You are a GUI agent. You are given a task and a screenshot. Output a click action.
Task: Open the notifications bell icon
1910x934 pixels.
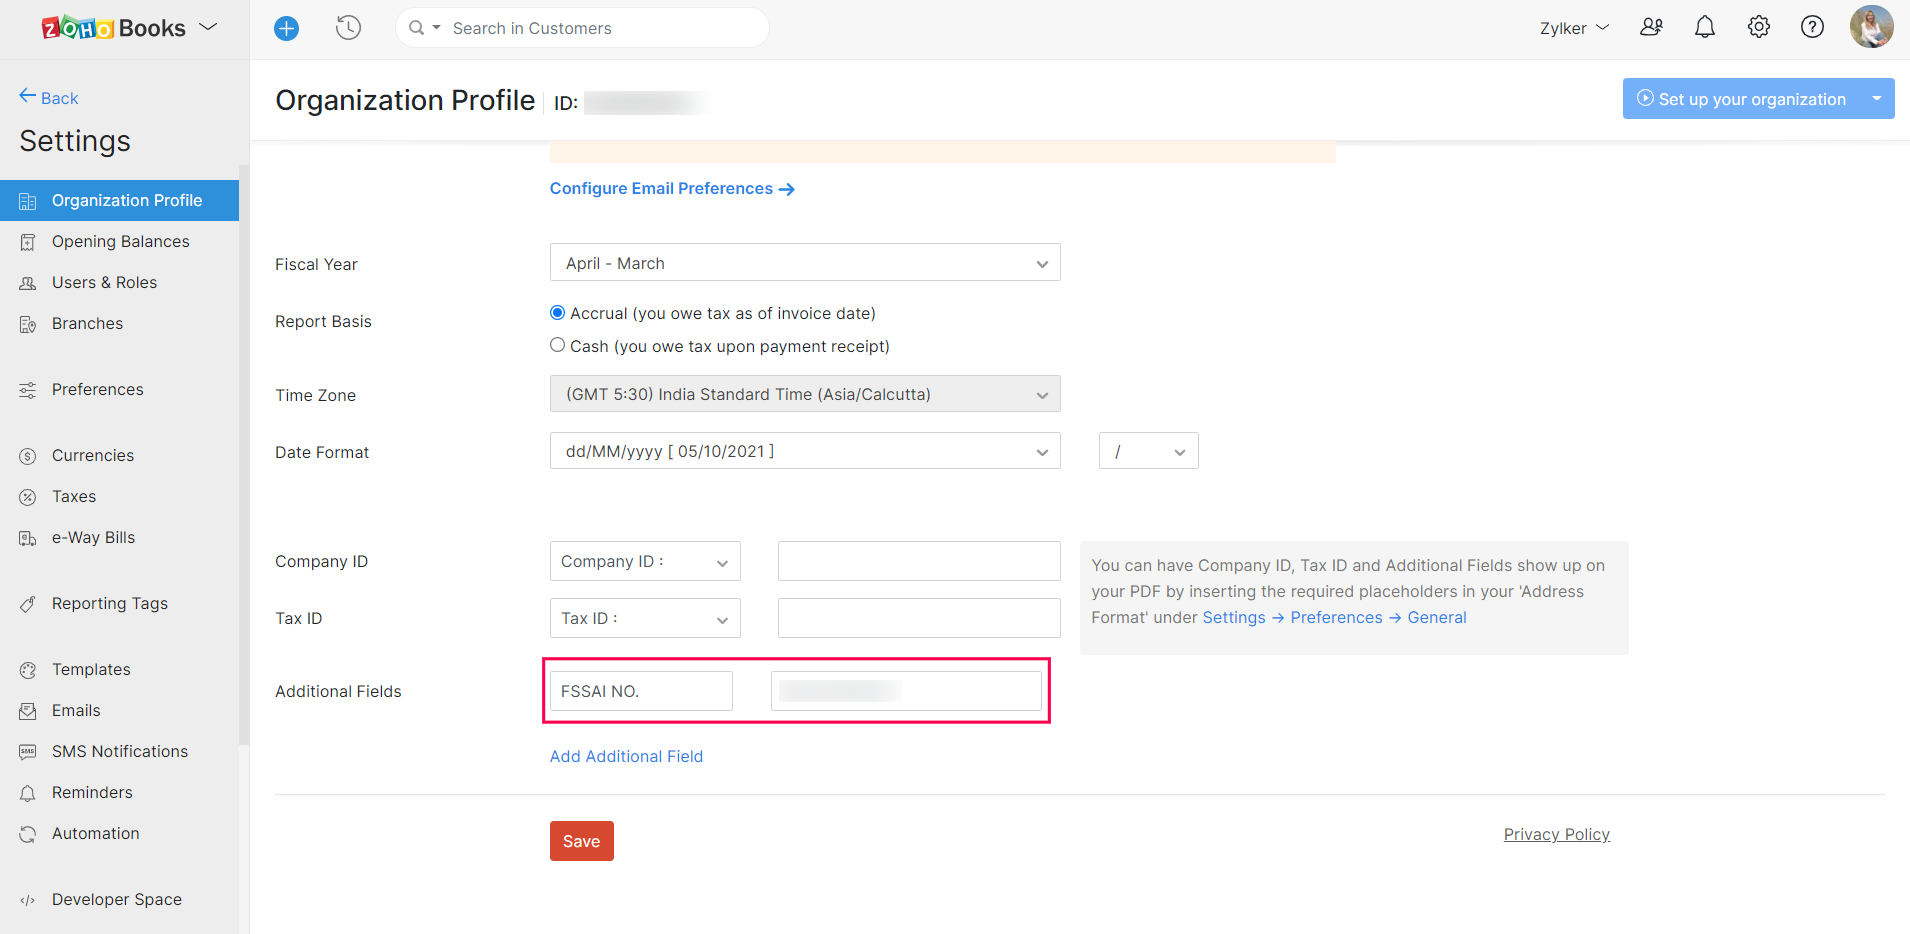click(x=1704, y=28)
